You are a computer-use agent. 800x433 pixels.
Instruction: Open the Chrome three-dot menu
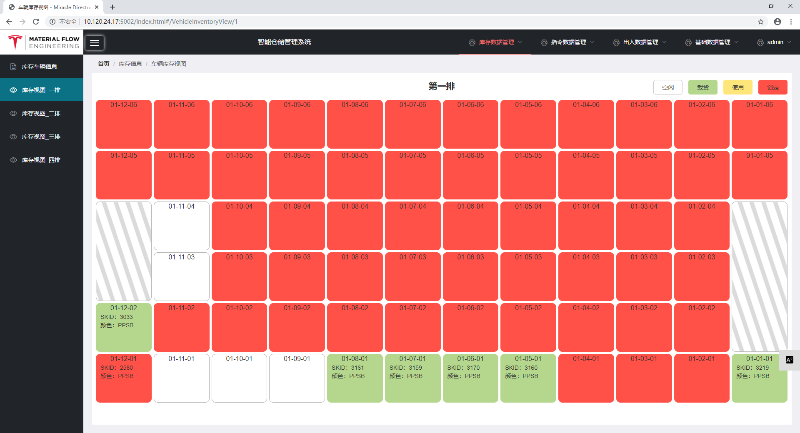791,21
